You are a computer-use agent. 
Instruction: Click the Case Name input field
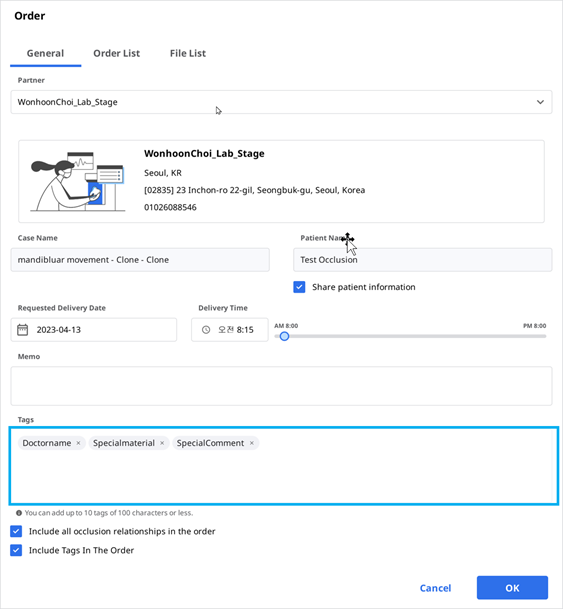pyautogui.click(x=140, y=260)
